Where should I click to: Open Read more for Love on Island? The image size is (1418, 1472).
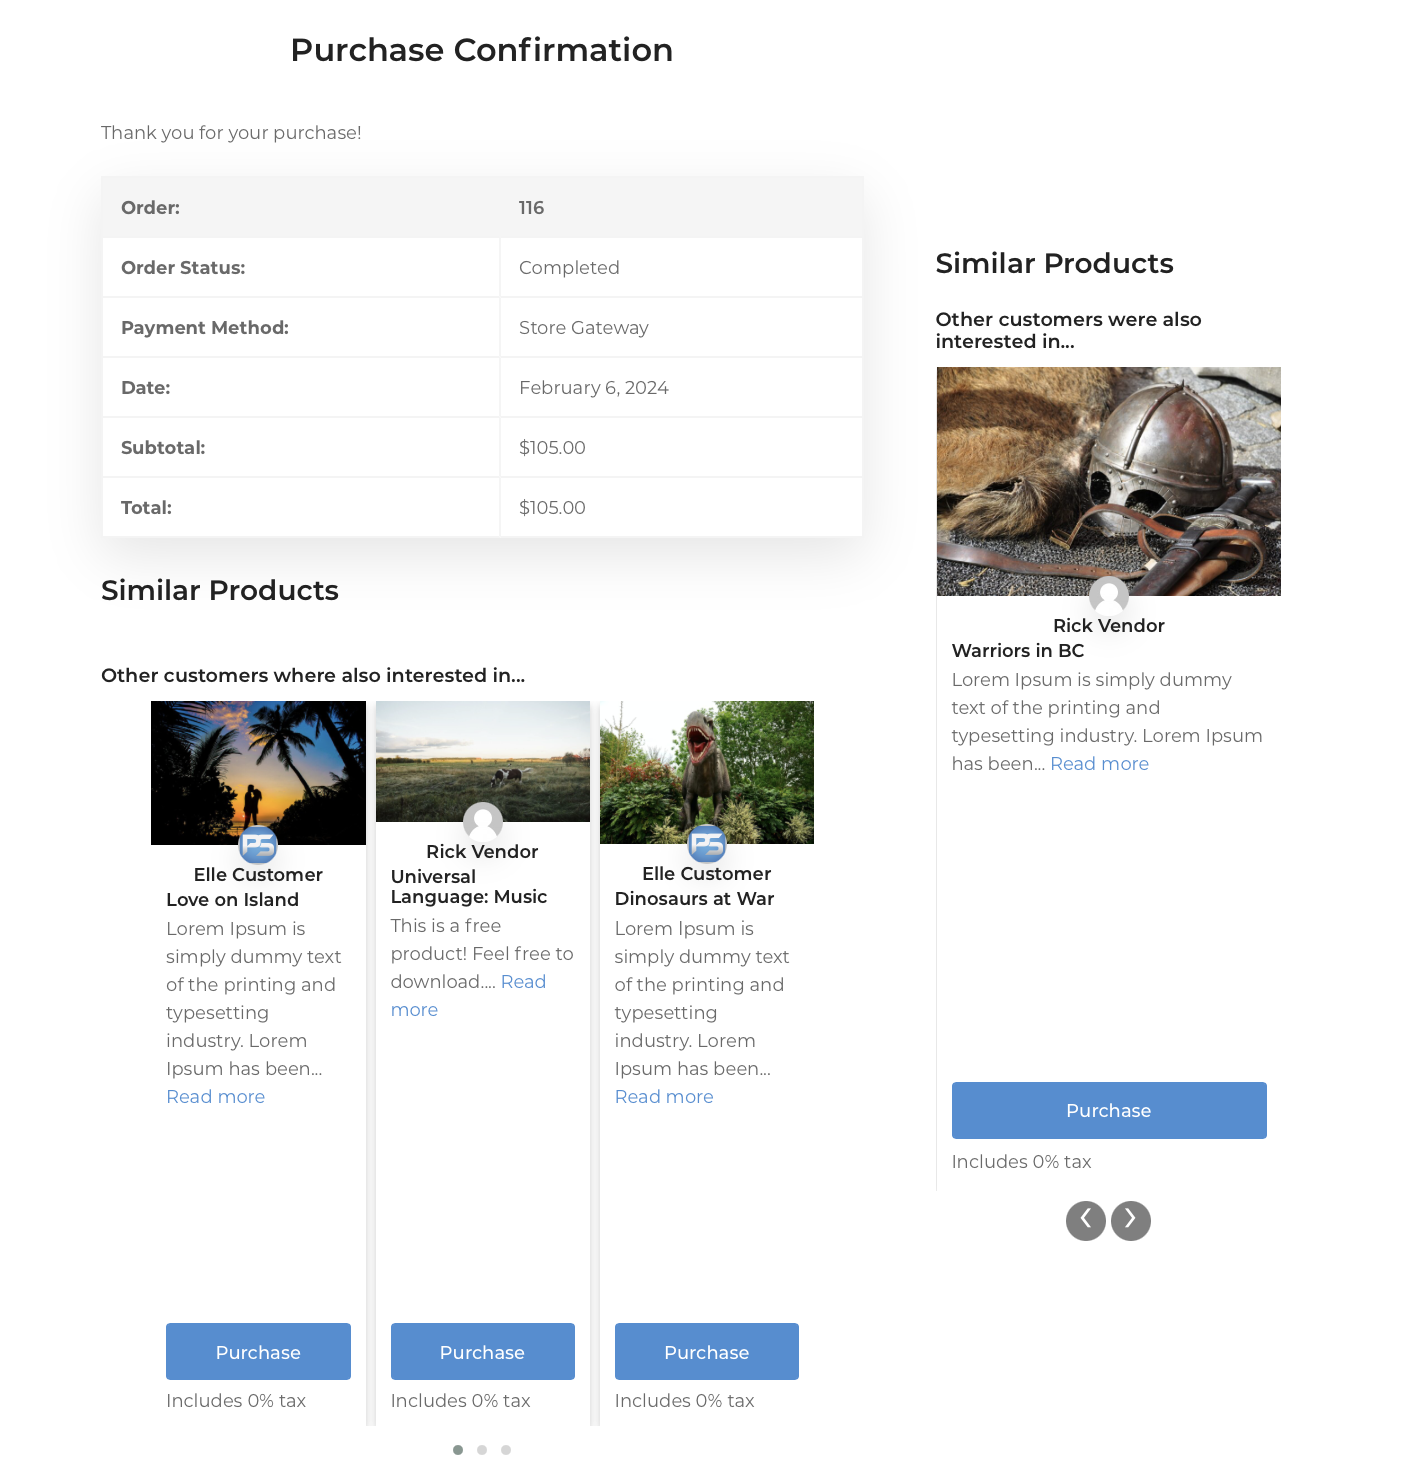coord(216,1097)
